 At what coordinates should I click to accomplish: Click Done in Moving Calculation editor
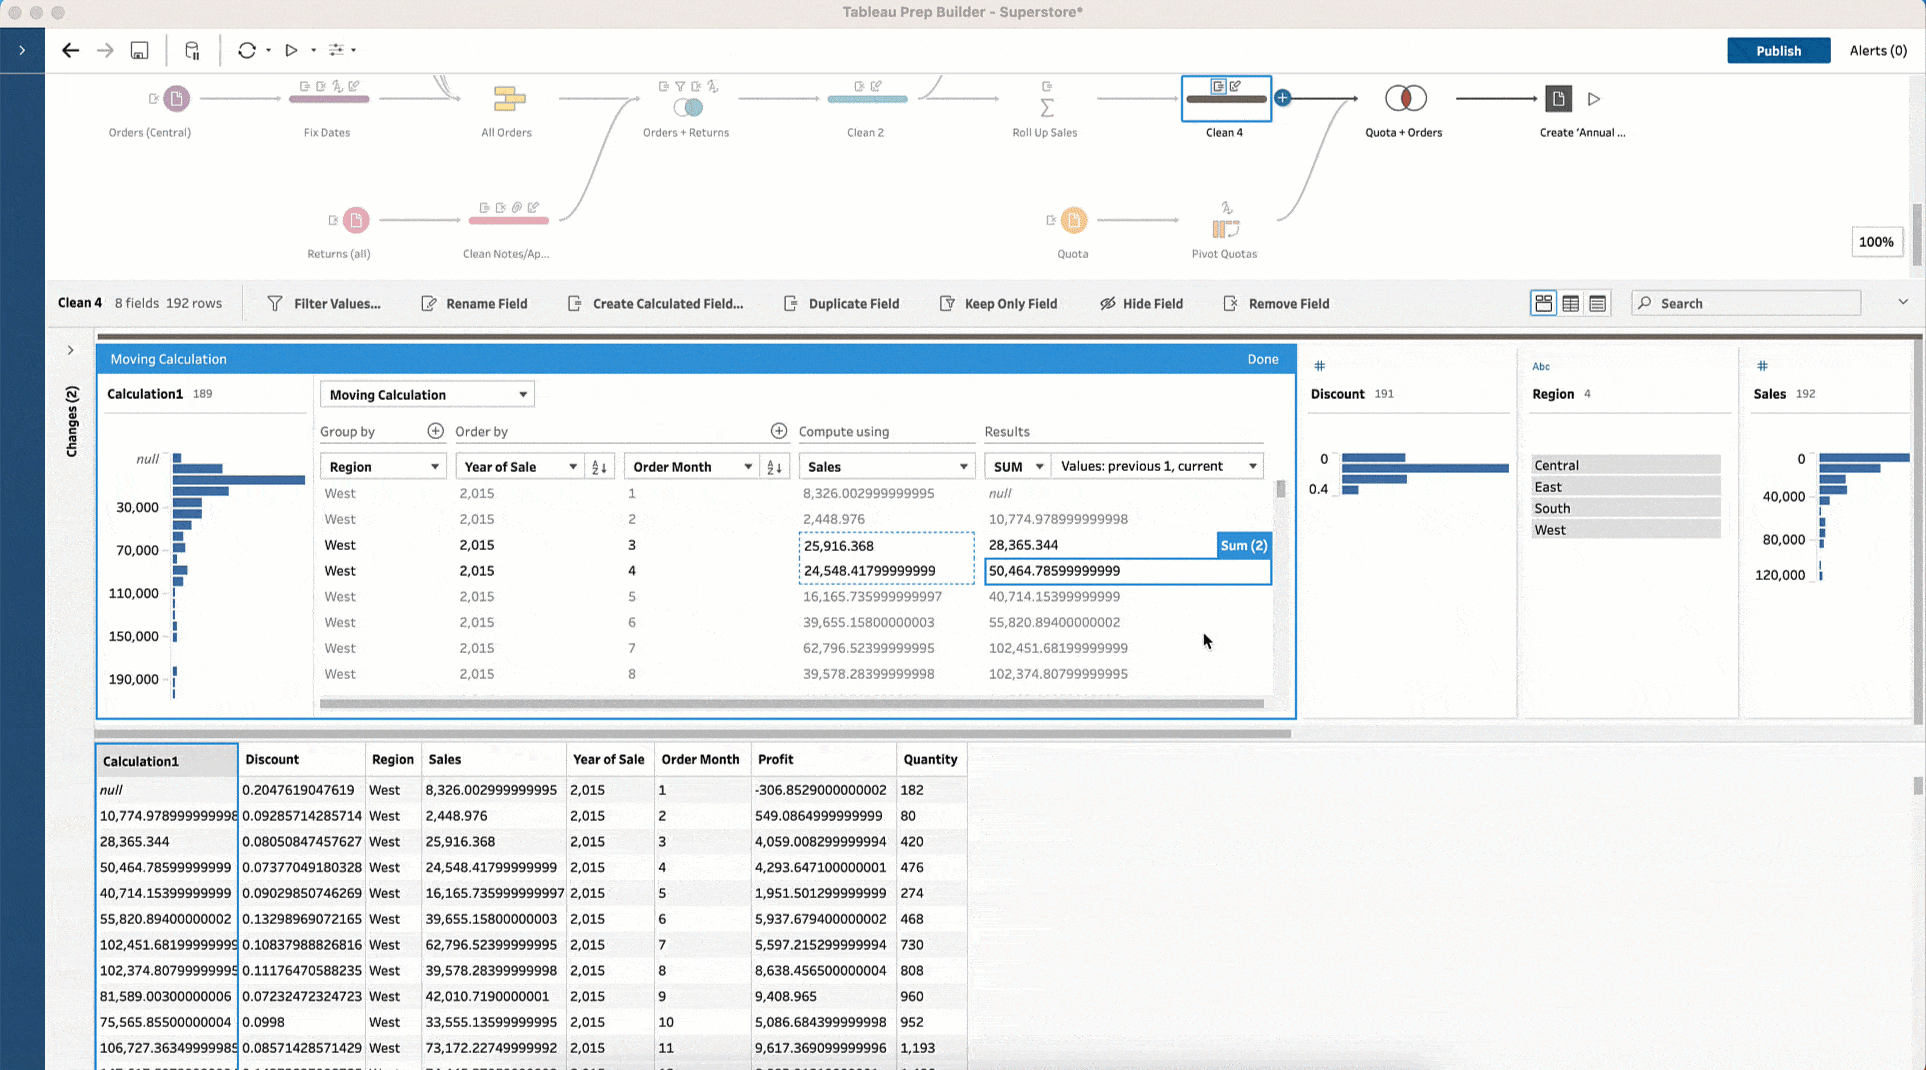[x=1262, y=359]
